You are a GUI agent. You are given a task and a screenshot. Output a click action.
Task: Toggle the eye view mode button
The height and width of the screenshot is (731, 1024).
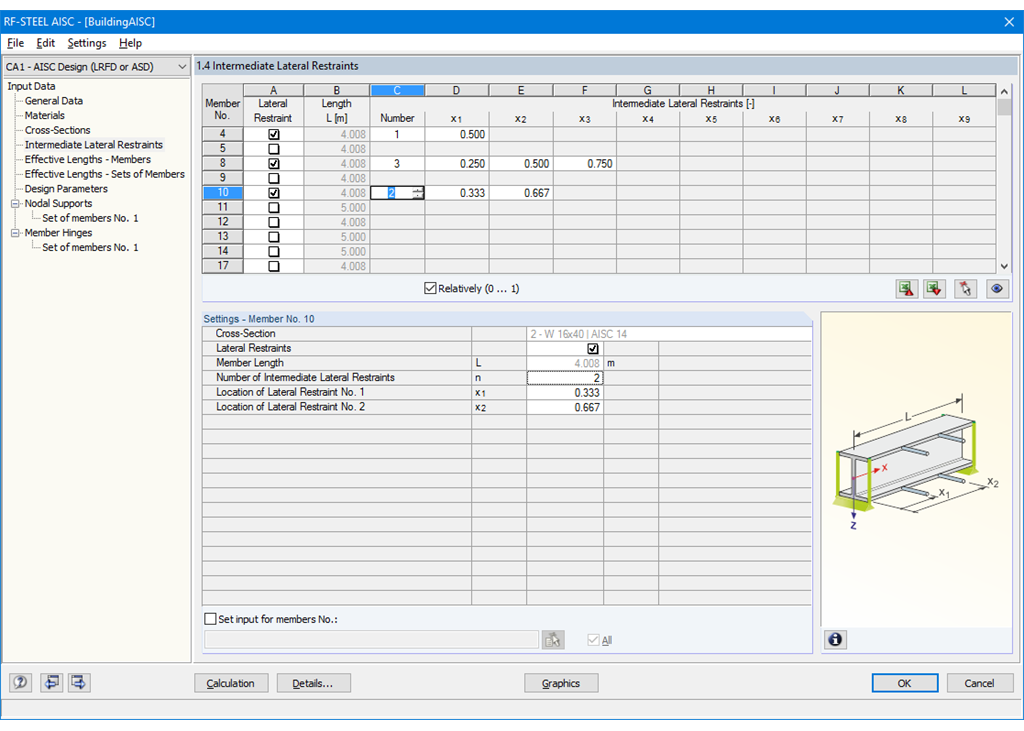pyautogui.click(x=997, y=289)
